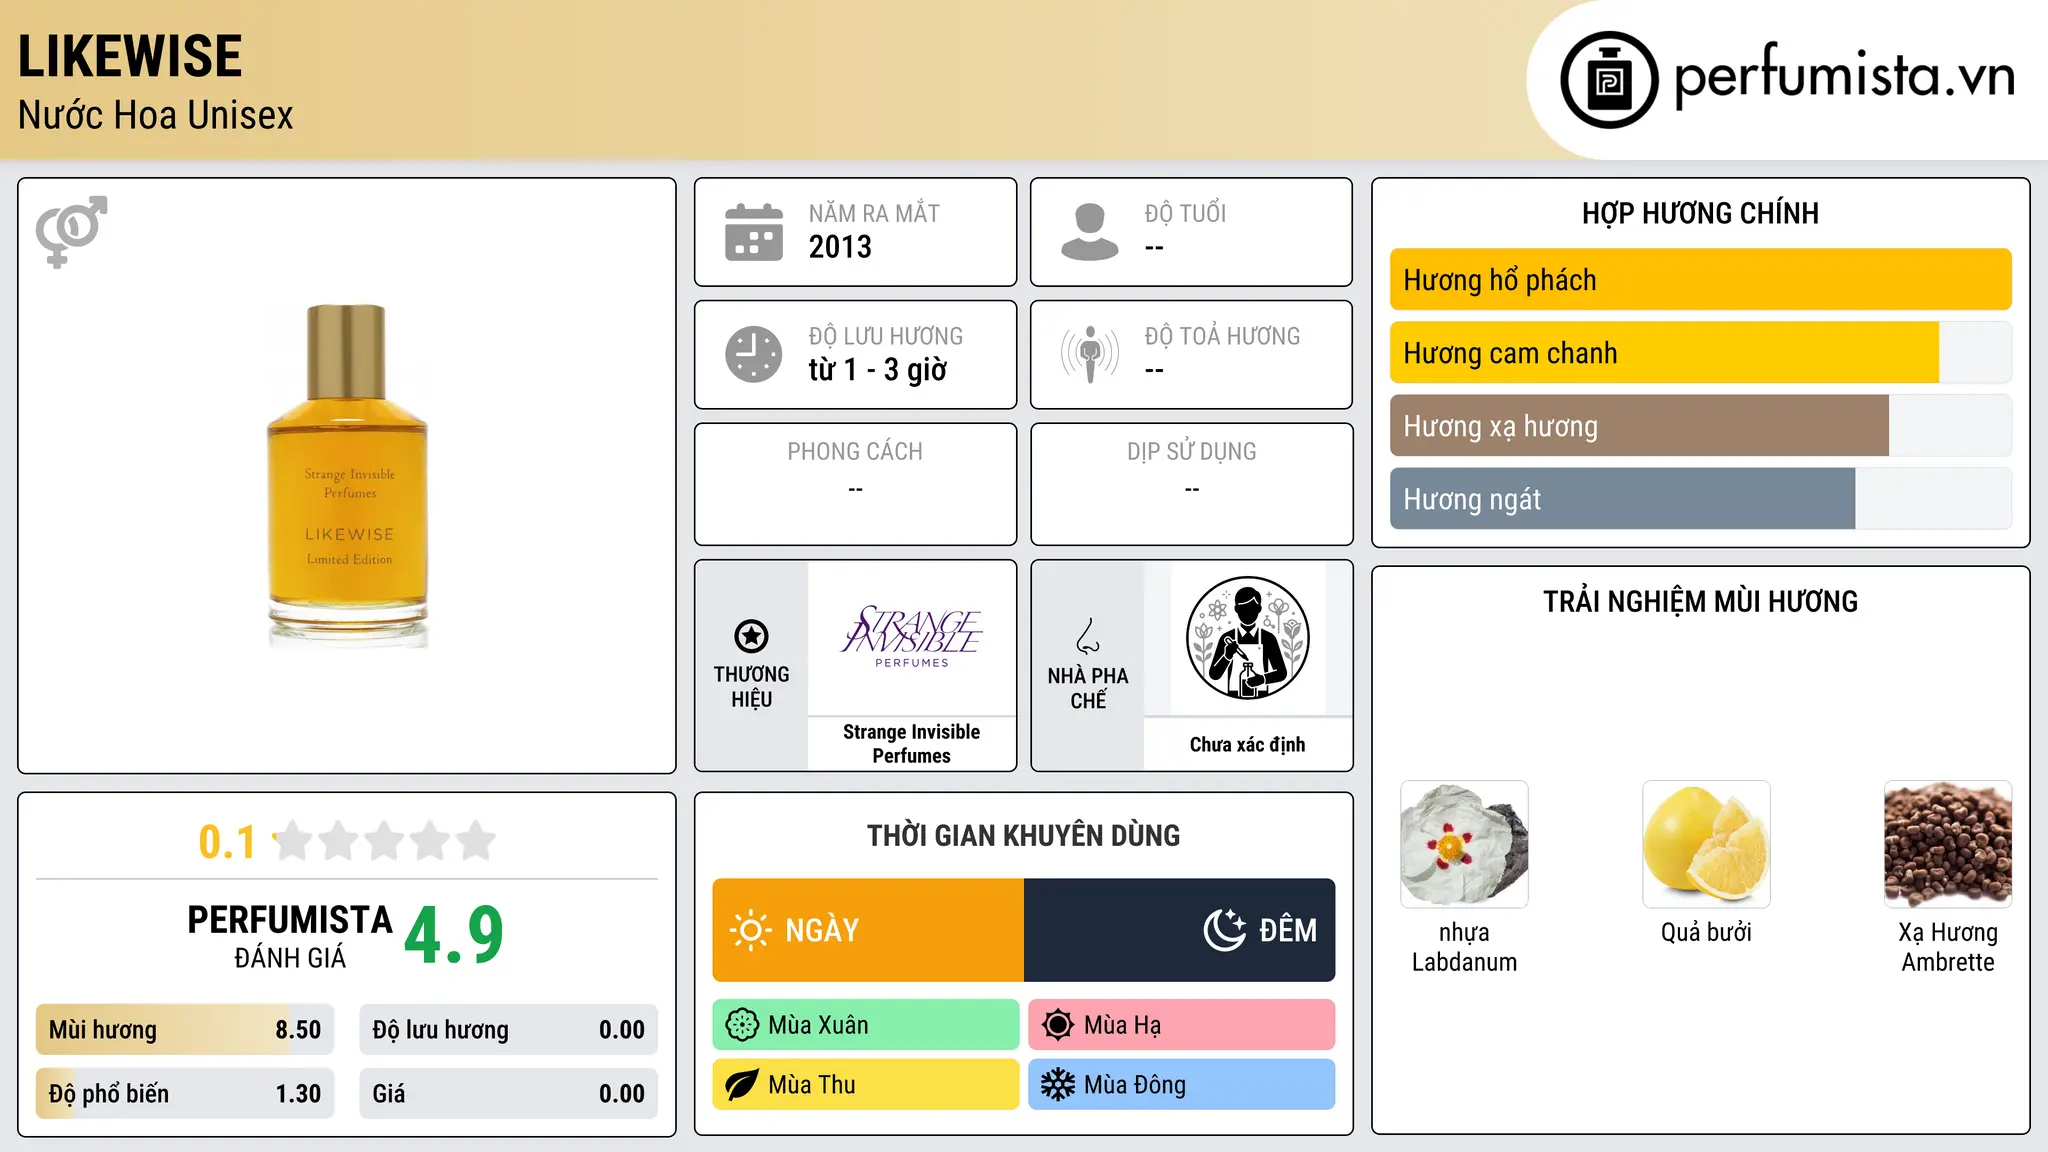
Task: Click the sillage icon beside Độ toả hương
Action: coord(1090,354)
